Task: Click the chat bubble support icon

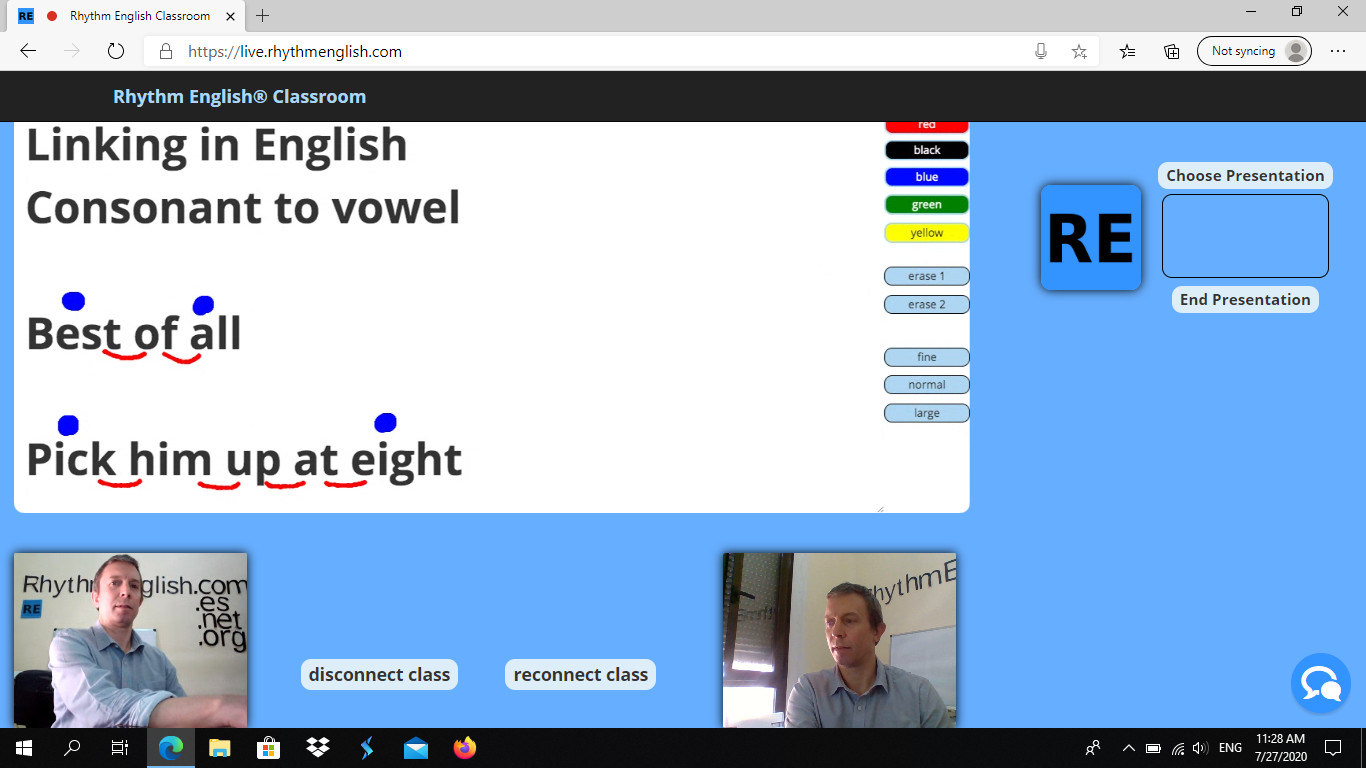Action: 1321,683
